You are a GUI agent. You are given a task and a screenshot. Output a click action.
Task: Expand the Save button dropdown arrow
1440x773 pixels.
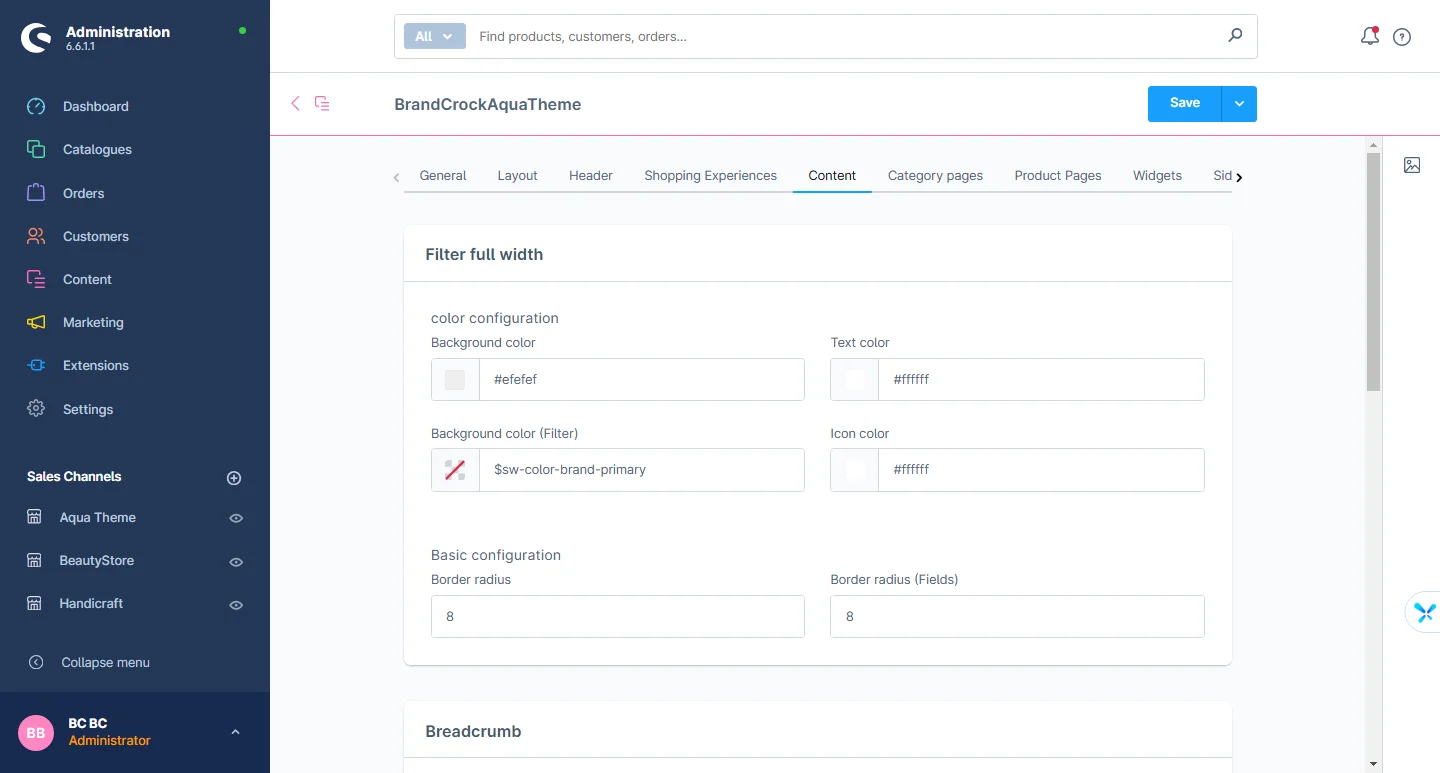(1239, 104)
